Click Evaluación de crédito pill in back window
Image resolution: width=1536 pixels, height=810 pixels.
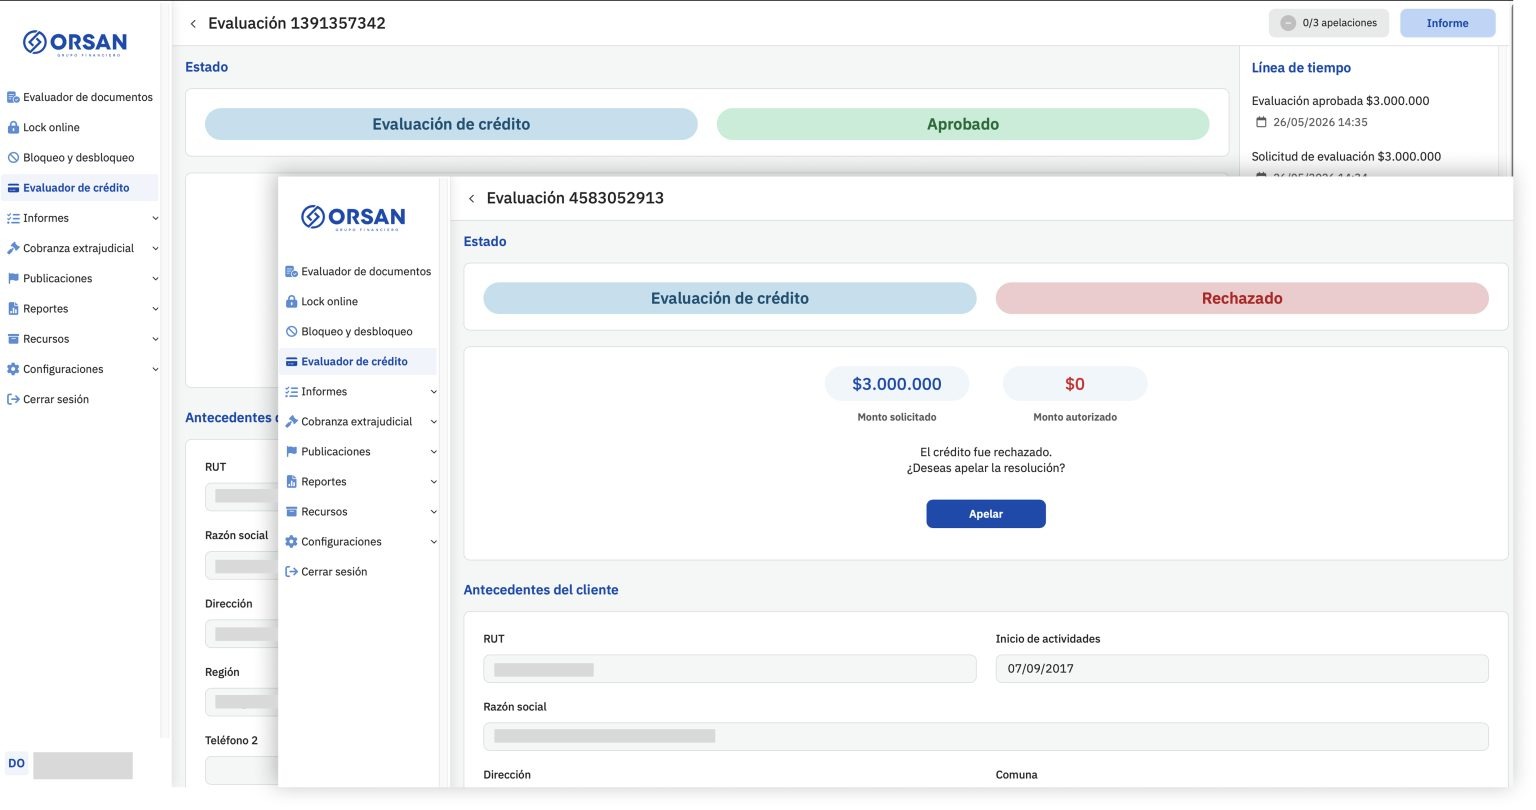[x=451, y=124]
